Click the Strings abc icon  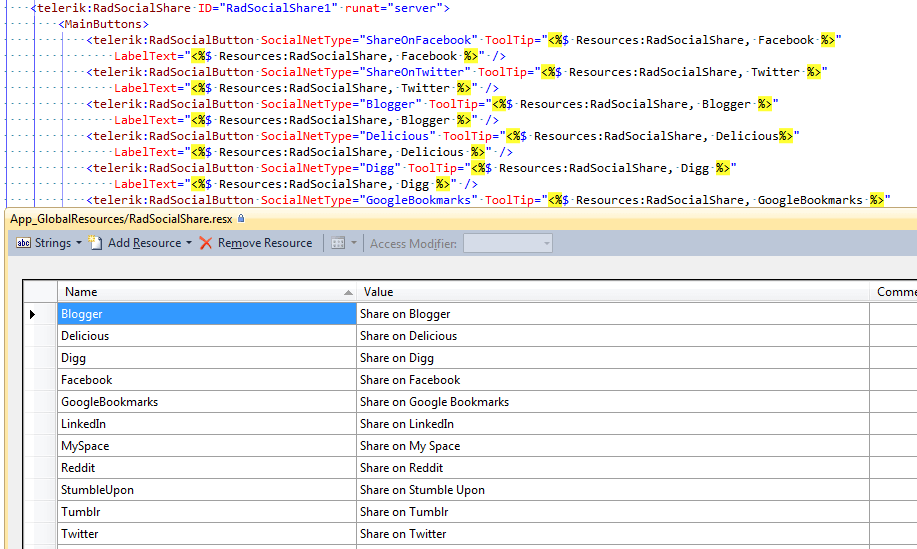[x=23, y=243]
